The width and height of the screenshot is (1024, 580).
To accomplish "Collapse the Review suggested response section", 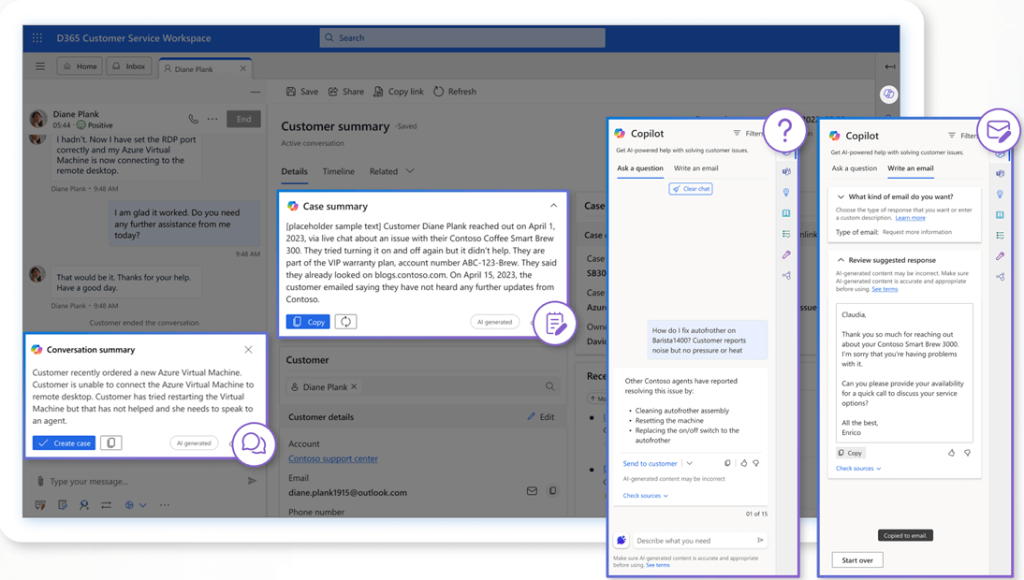I will (841, 260).
